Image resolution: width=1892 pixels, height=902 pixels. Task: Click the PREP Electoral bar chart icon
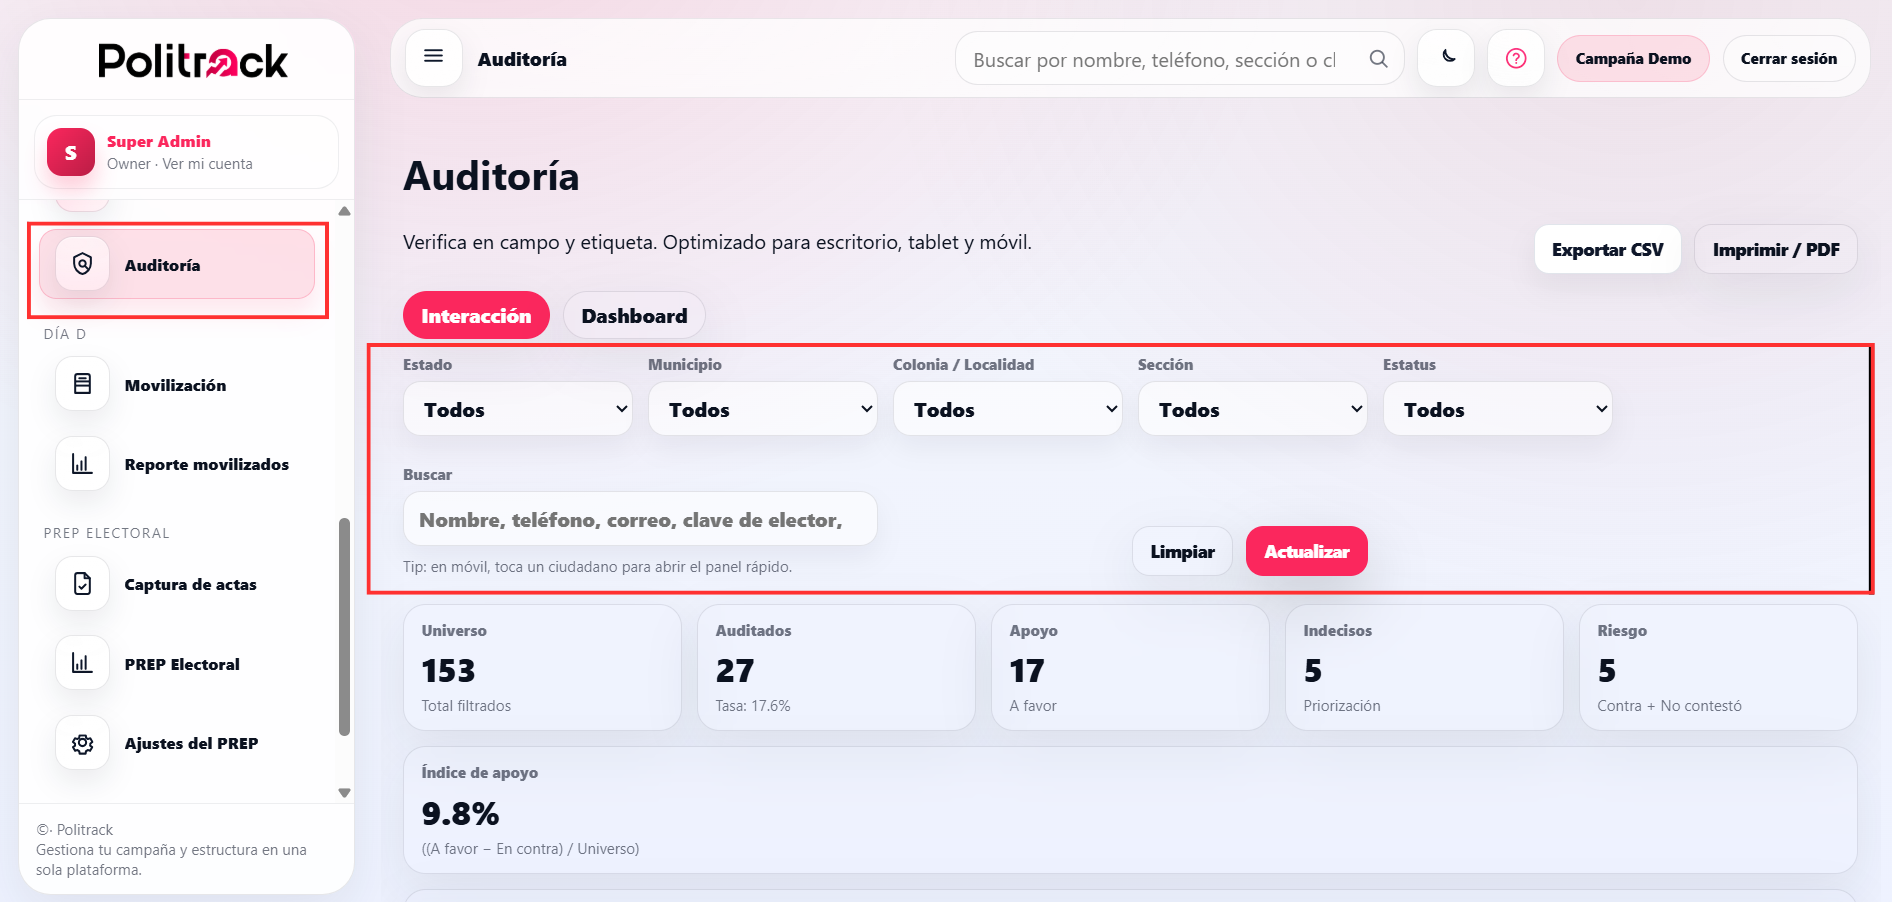[81, 662]
